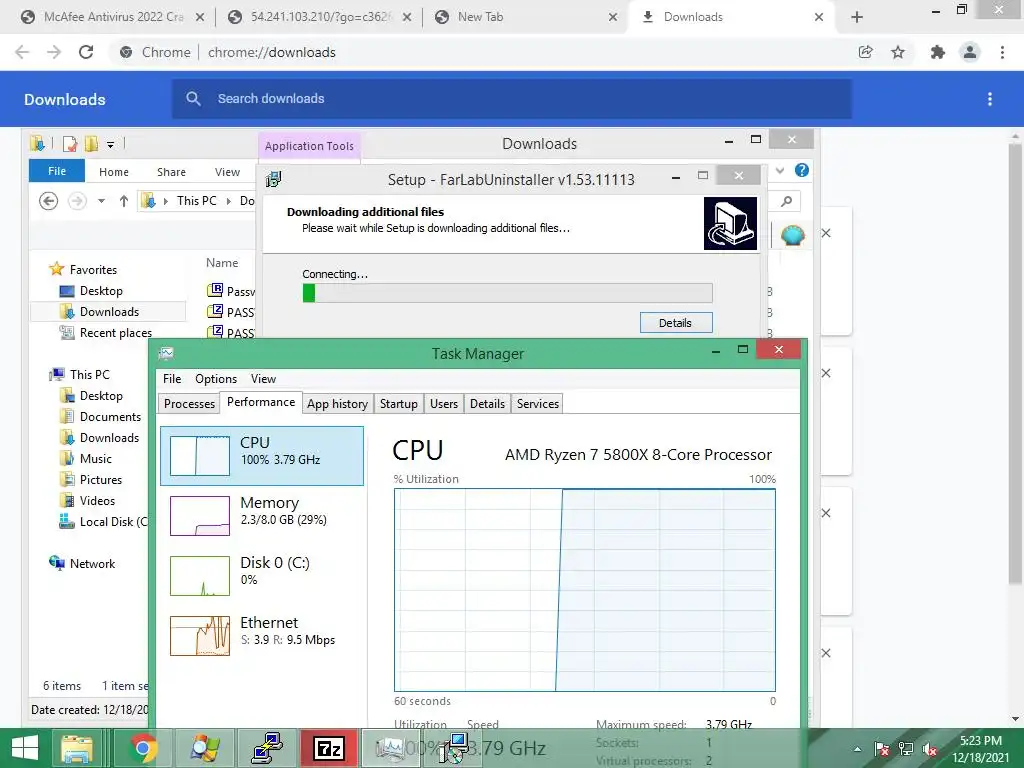Screen dimensions: 1024x768
Task: Close the McAfee Antivirus 2022 tab
Action: click(x=200, y=17)
